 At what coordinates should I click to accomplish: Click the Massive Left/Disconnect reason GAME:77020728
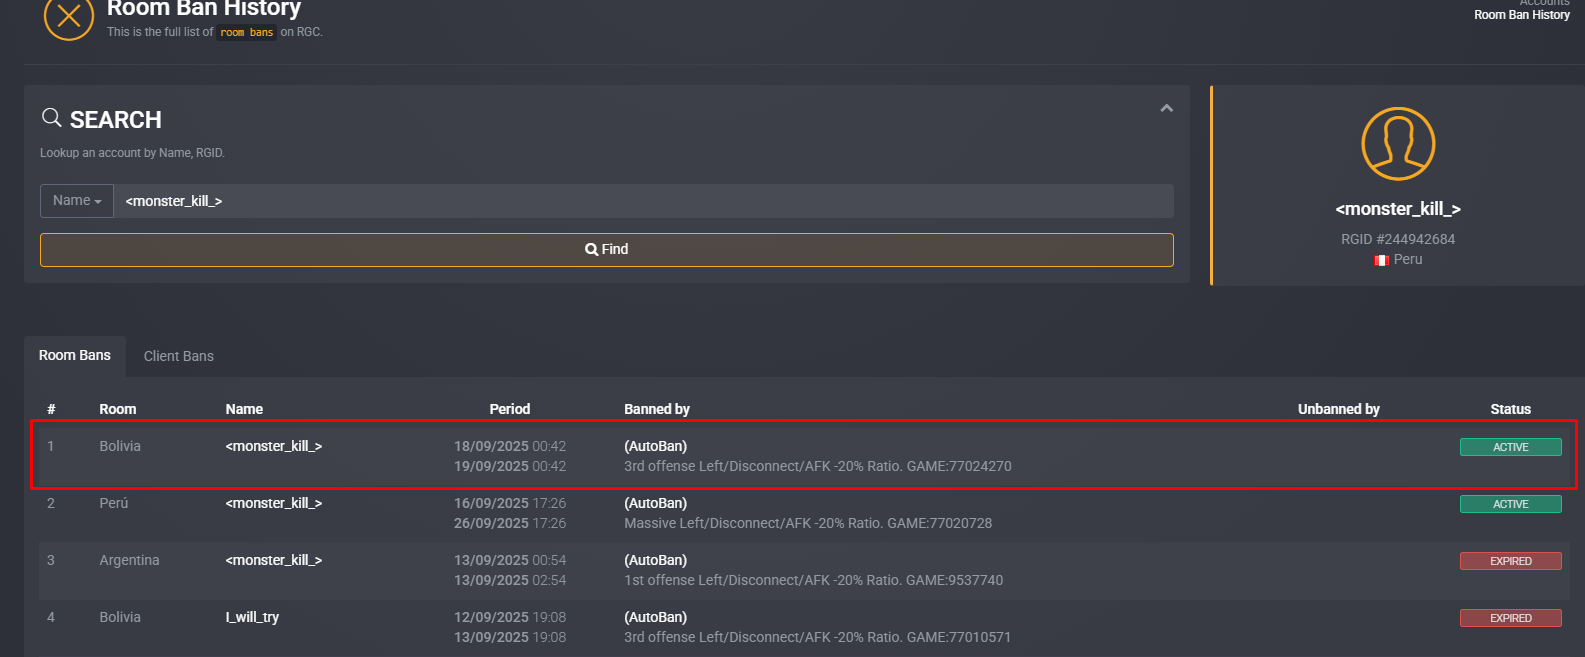808,523
